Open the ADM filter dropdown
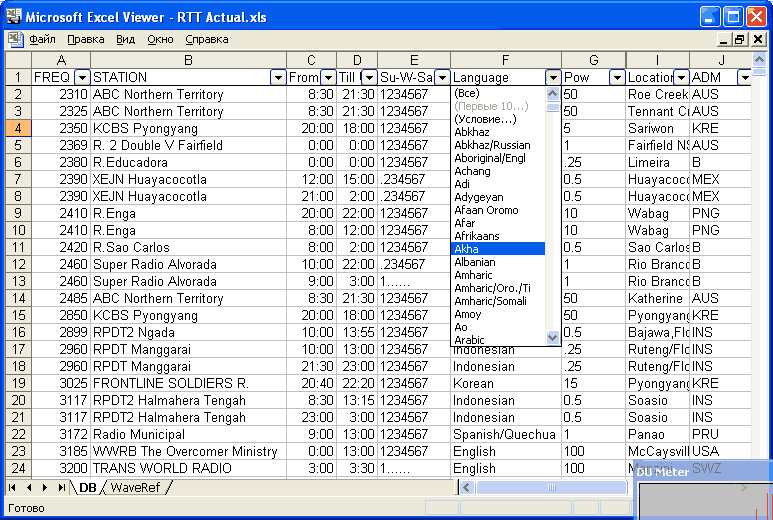The width and height of the screenshot is (773, 520). click(x=744, y=77)
